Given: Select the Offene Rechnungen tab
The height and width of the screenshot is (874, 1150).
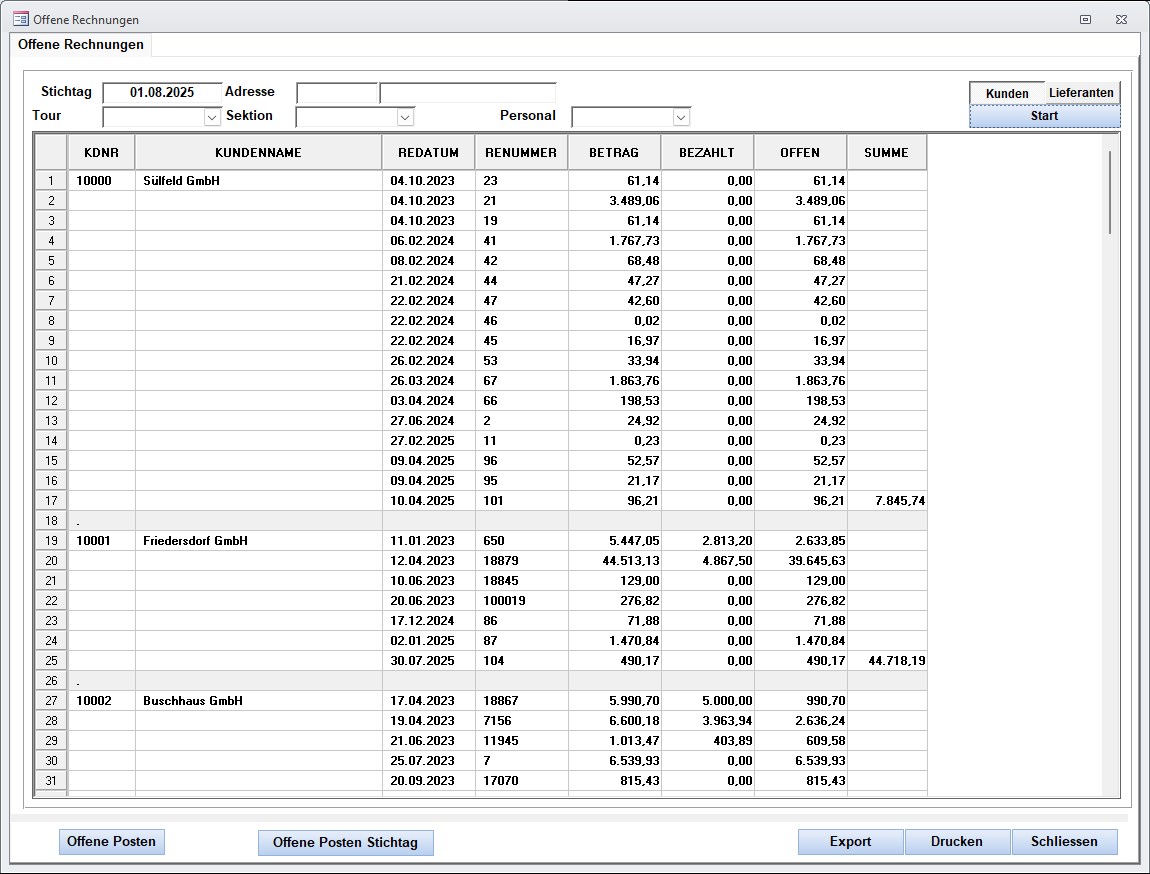Looking at the screenshot, I should point(81,45).
